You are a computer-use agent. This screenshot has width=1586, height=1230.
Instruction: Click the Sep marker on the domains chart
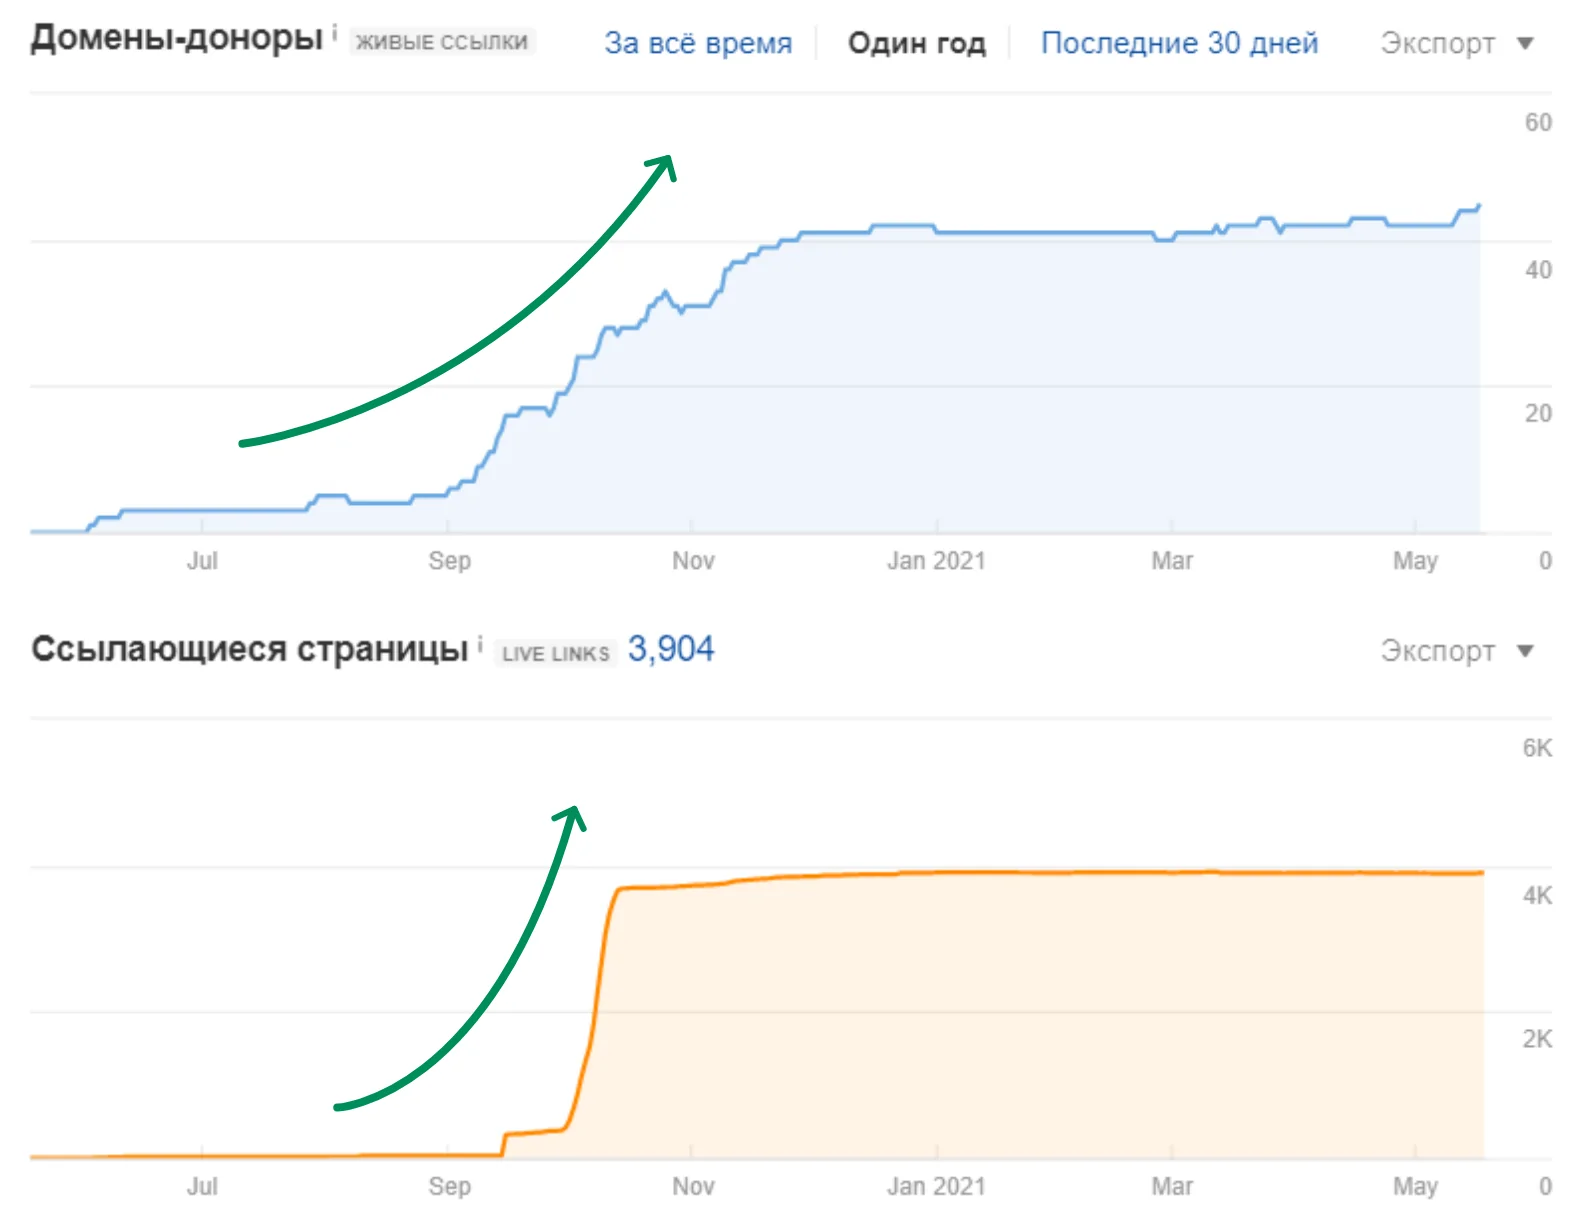449,560
